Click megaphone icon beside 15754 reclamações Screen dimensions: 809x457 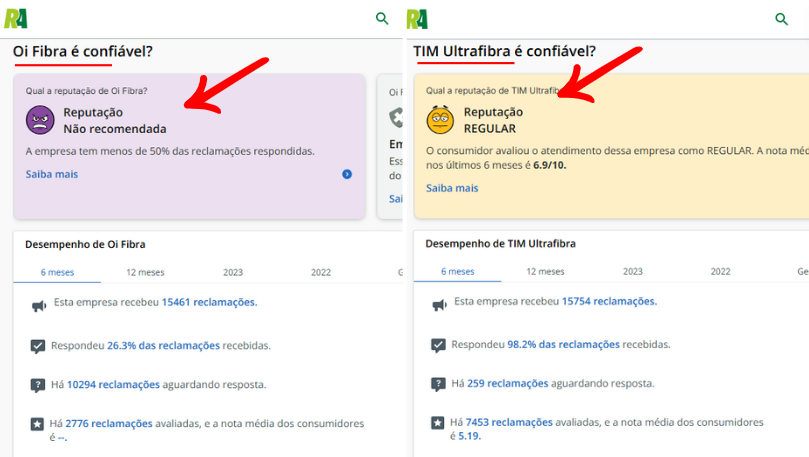(439, 305)
